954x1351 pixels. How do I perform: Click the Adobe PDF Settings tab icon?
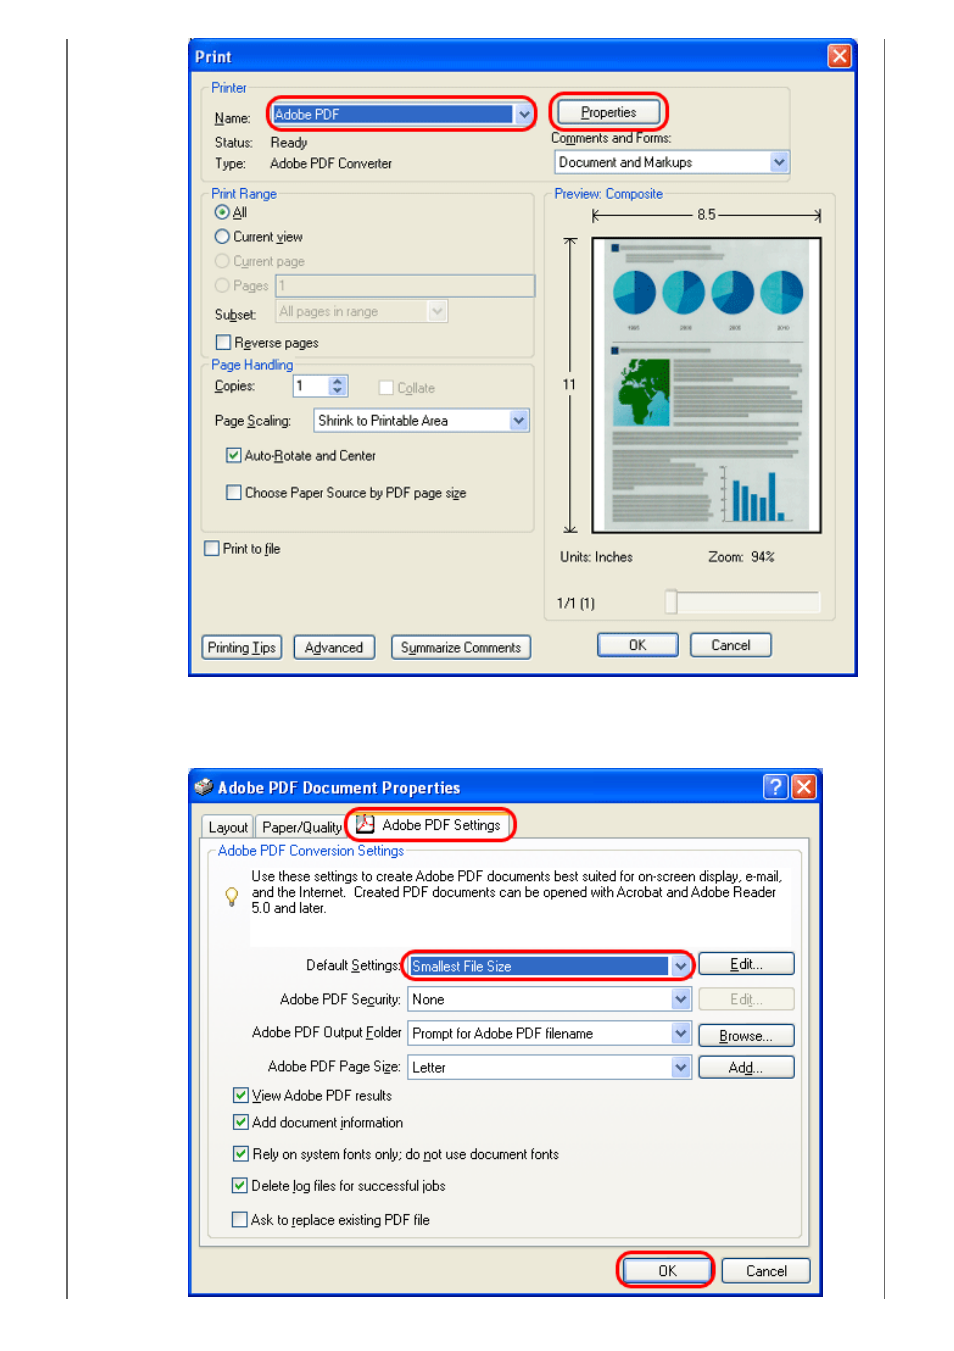coord(365,824)
